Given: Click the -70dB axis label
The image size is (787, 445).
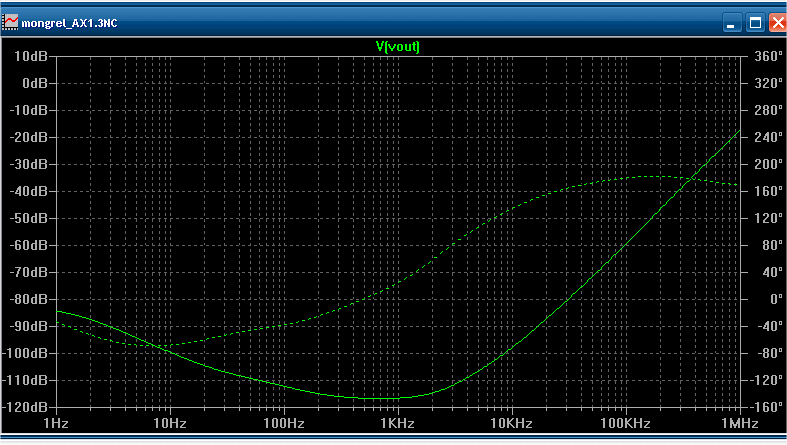Looking at the screenshot, I should coord(29,272).
